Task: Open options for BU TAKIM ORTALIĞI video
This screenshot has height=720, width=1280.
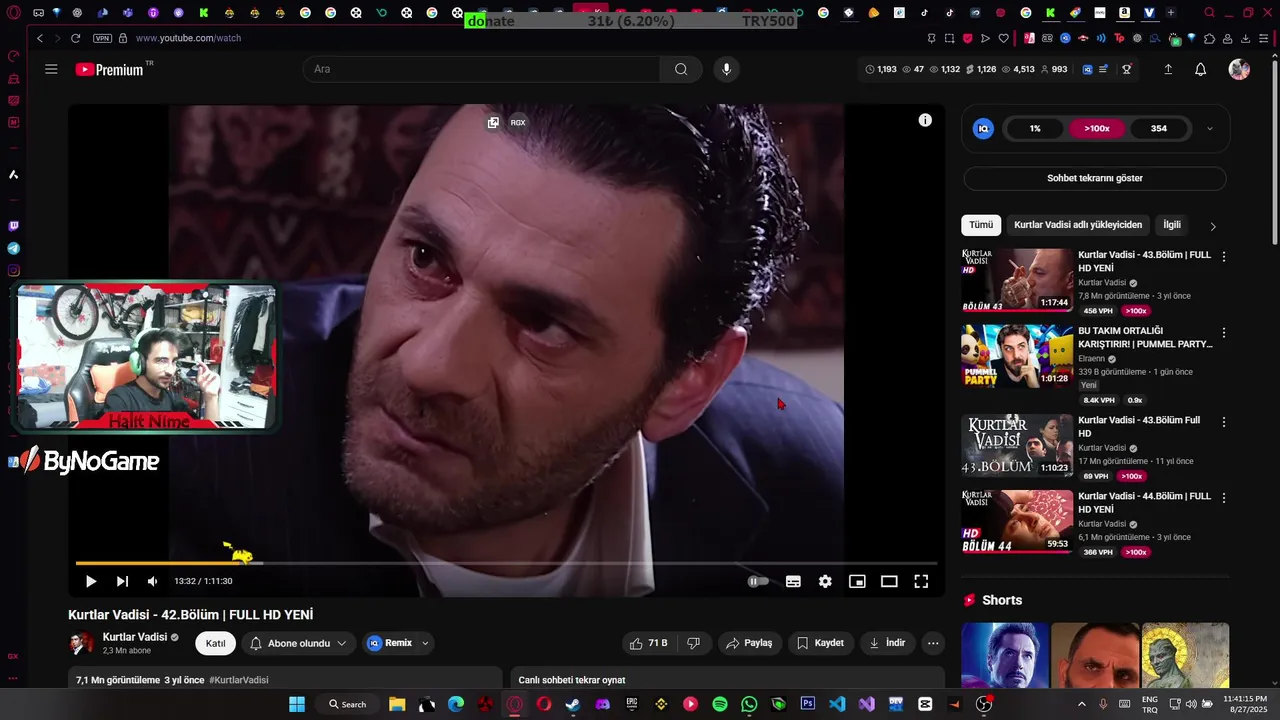Action: [1223, 332]
